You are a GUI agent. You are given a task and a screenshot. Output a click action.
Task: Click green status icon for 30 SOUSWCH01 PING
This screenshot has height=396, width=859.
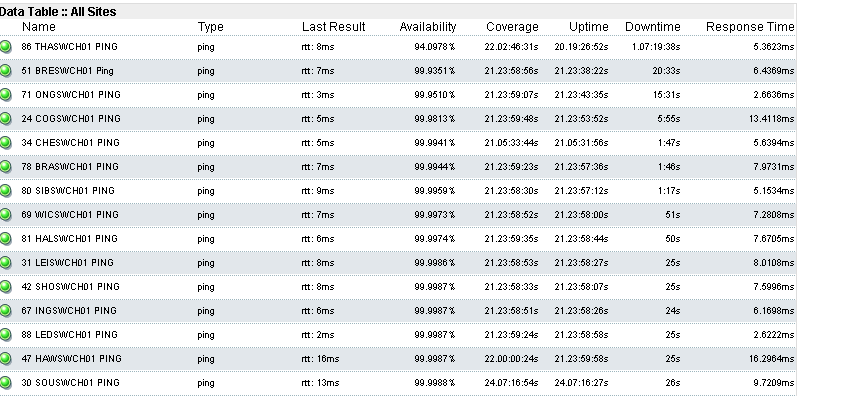point(5,382)
